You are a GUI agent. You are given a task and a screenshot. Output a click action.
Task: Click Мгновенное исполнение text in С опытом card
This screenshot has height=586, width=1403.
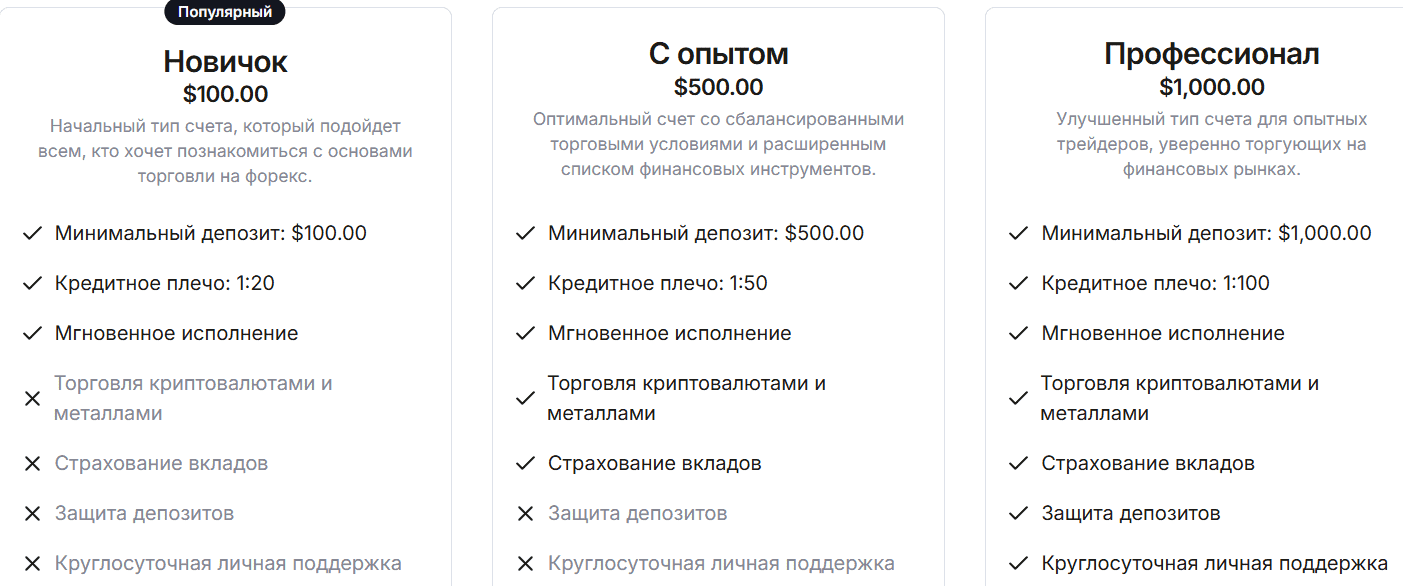(x=669, y=333)
